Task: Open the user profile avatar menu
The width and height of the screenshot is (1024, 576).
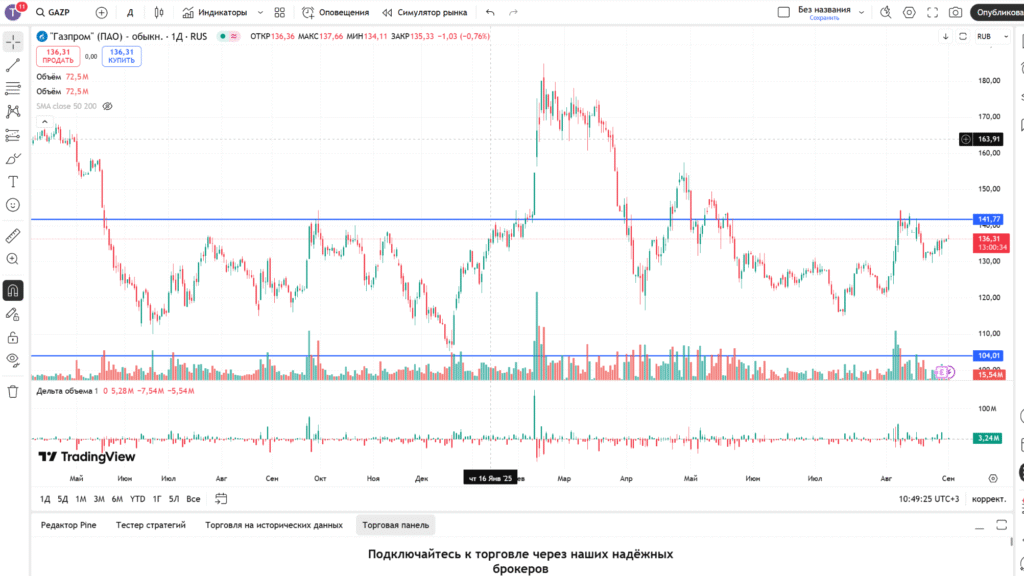Action: tap(12, 12)
